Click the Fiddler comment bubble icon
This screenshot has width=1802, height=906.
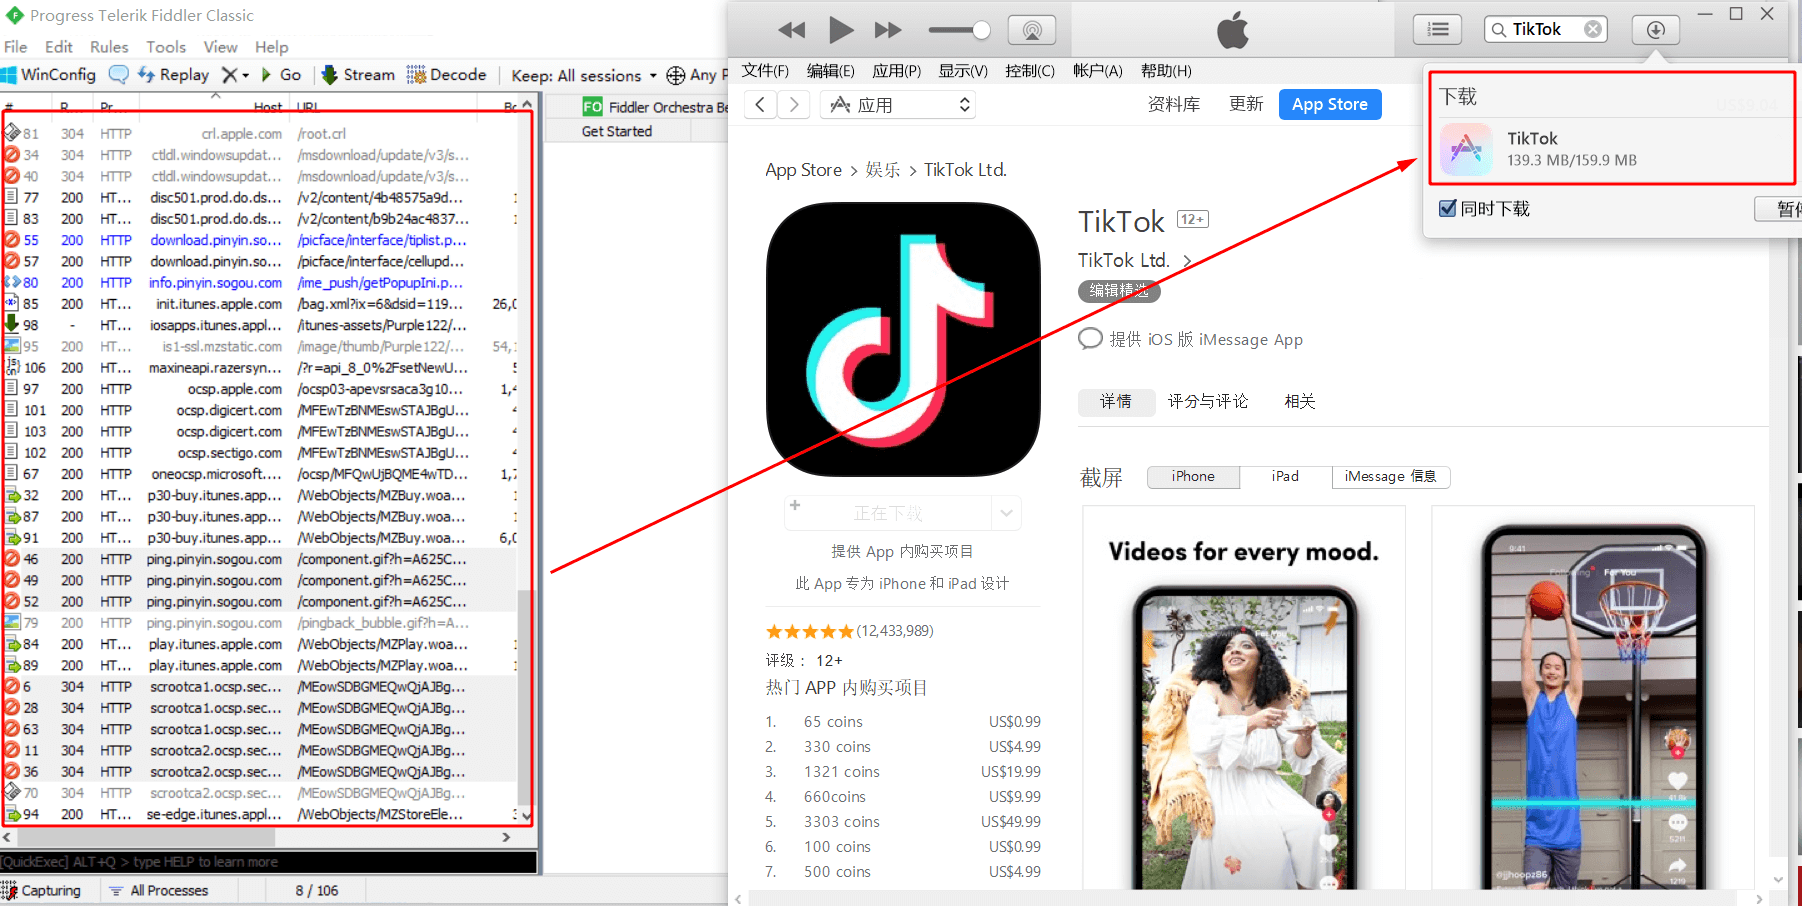[x=118, y=75]
